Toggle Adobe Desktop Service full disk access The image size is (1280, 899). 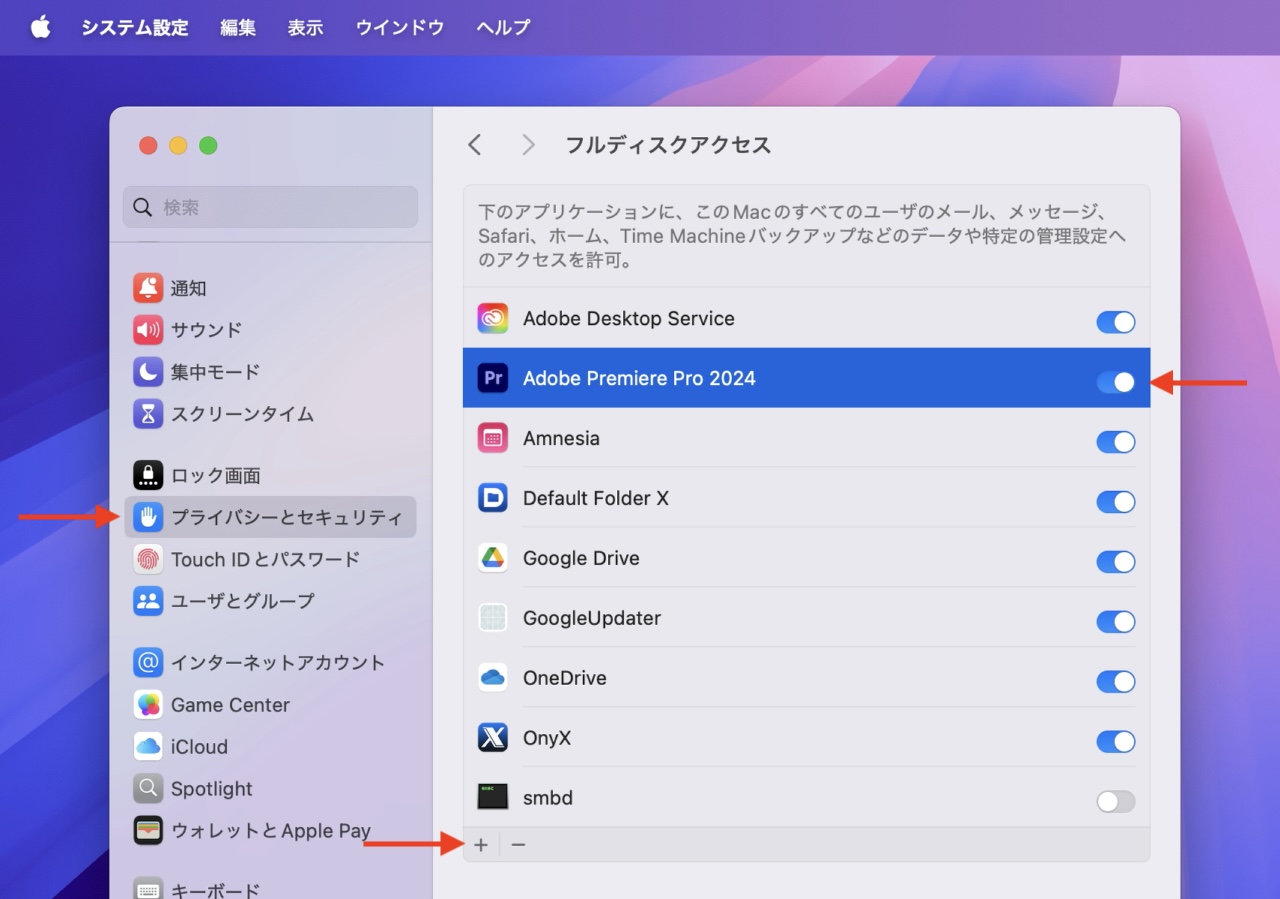[x=1116, y=322]
